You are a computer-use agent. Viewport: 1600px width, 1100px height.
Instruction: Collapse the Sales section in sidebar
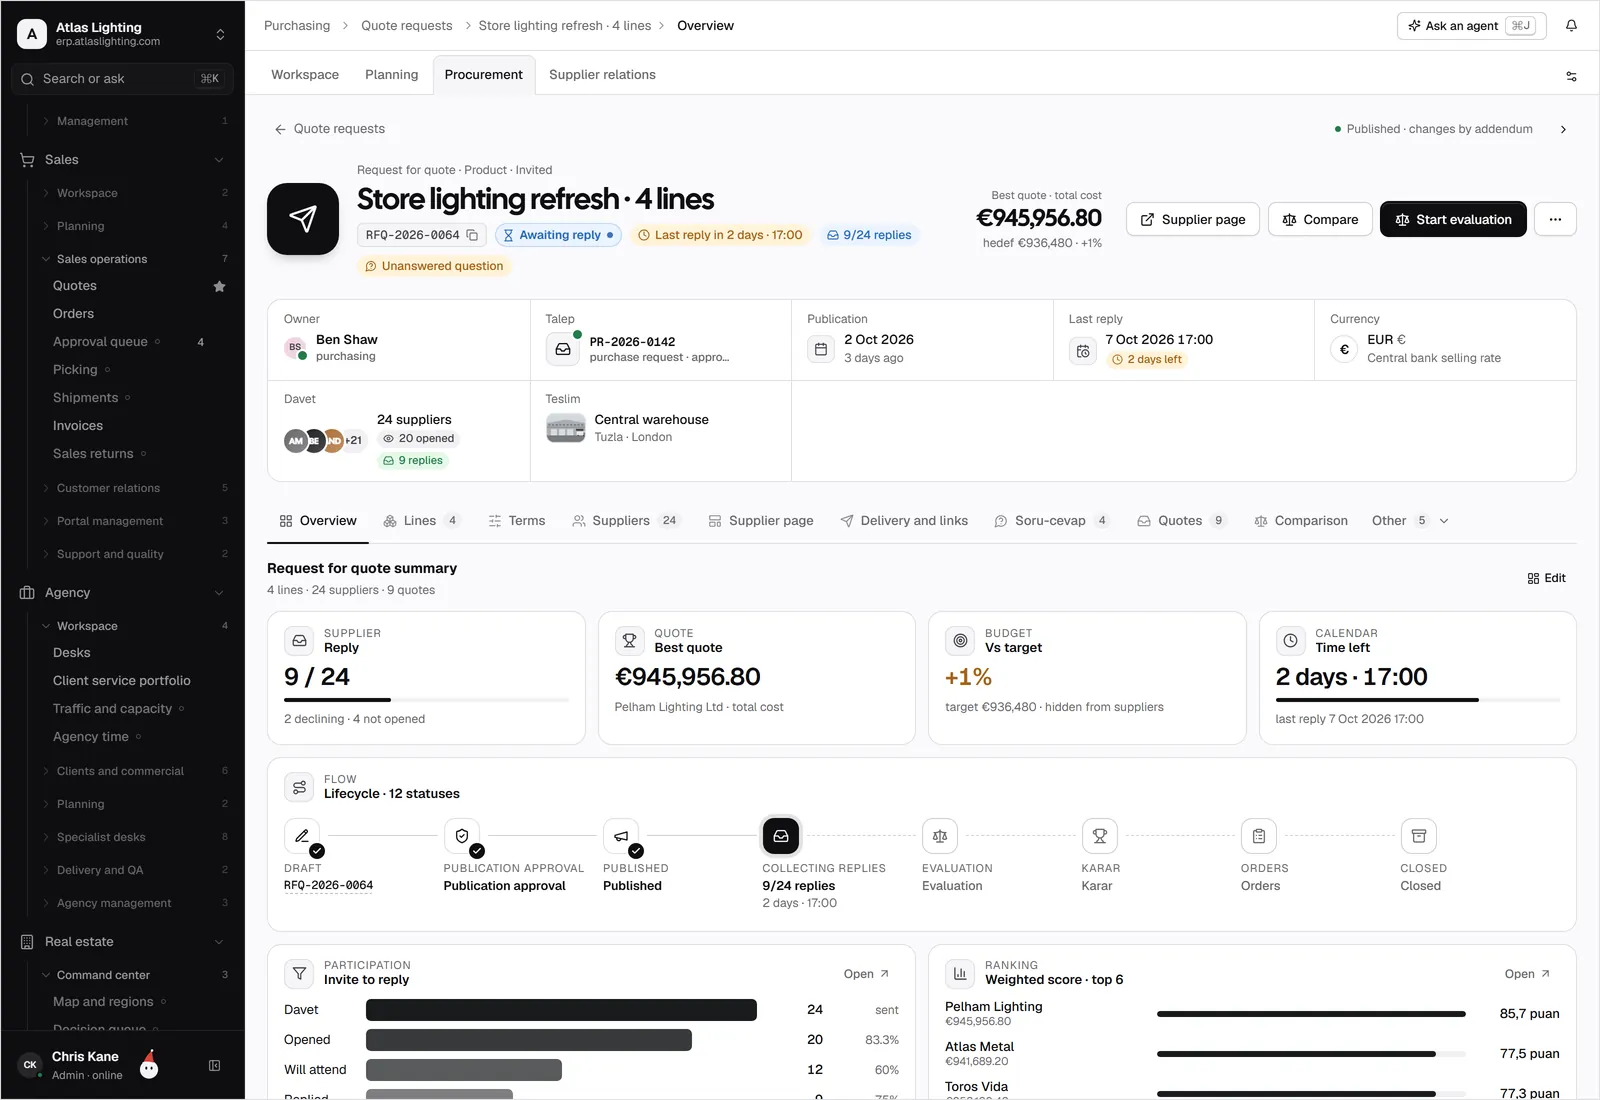219,160
